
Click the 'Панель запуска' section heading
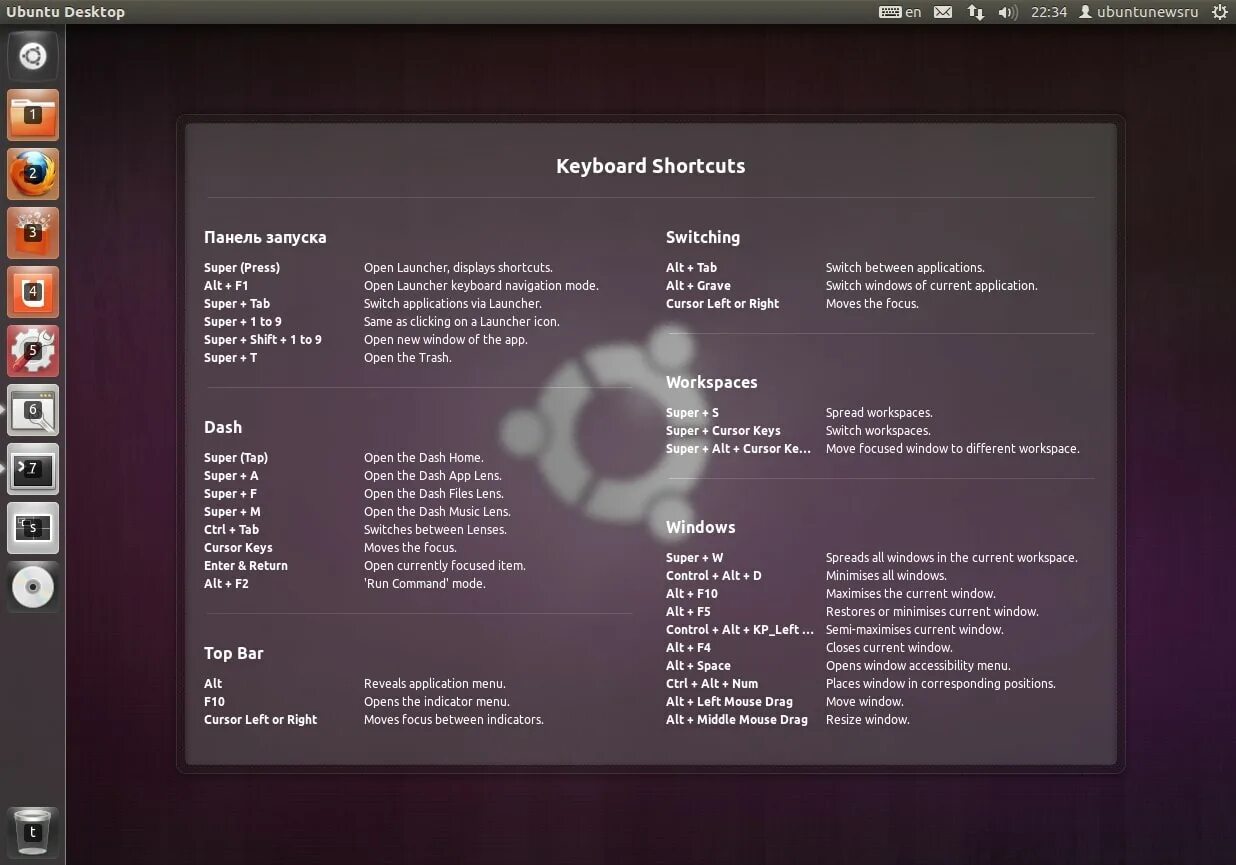pos(265,238)
